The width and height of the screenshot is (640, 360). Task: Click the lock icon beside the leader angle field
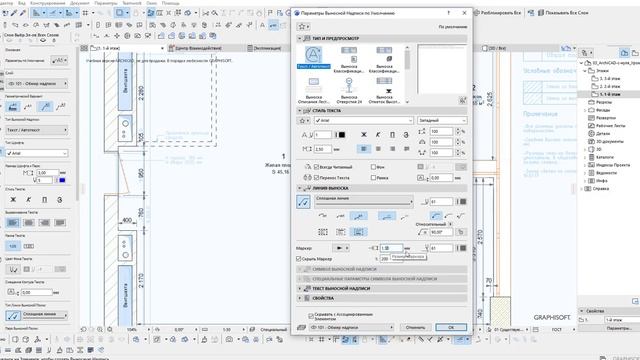461,232
